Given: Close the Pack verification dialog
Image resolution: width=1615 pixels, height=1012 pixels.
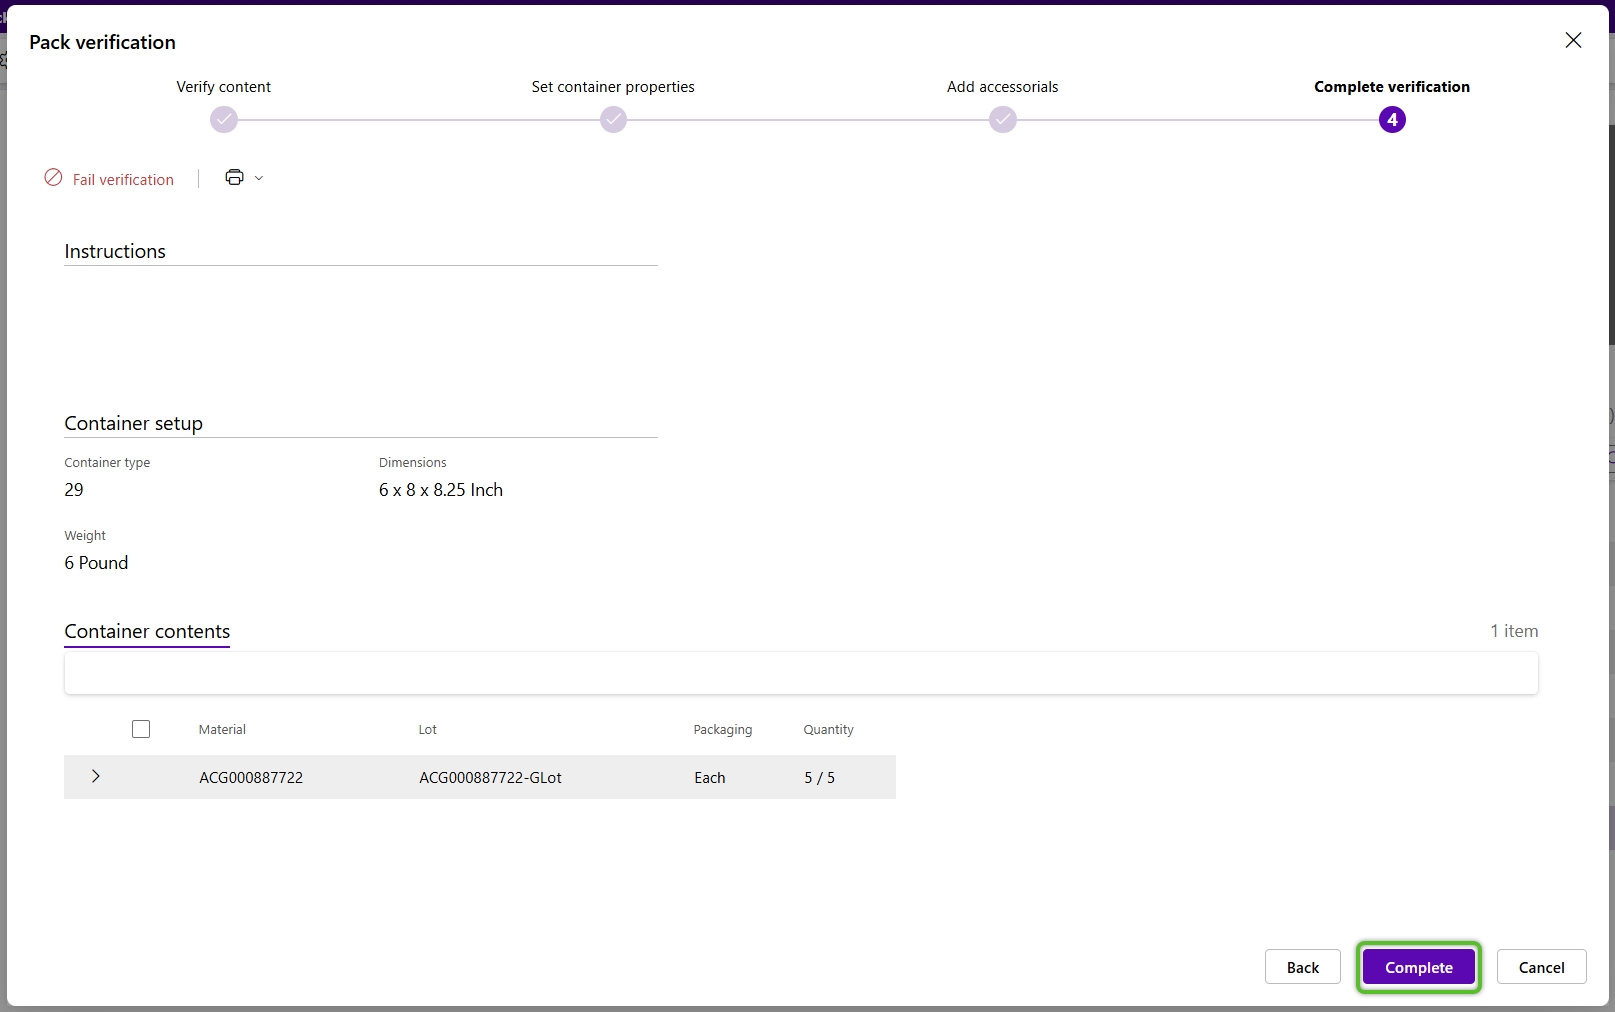Looking at the screenshot, I should coord(1573,40).
